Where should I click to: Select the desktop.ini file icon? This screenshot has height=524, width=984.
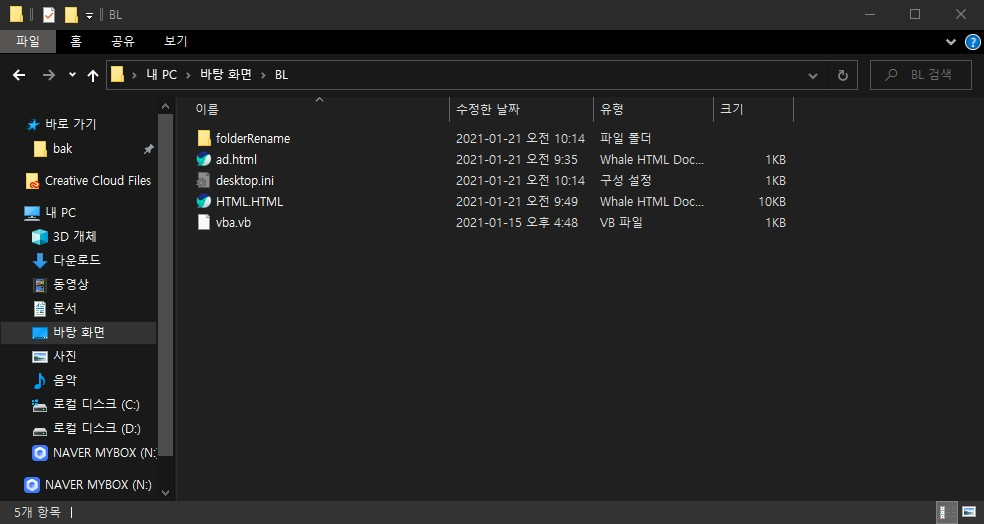pyautogui.click(x=204, y=181)
